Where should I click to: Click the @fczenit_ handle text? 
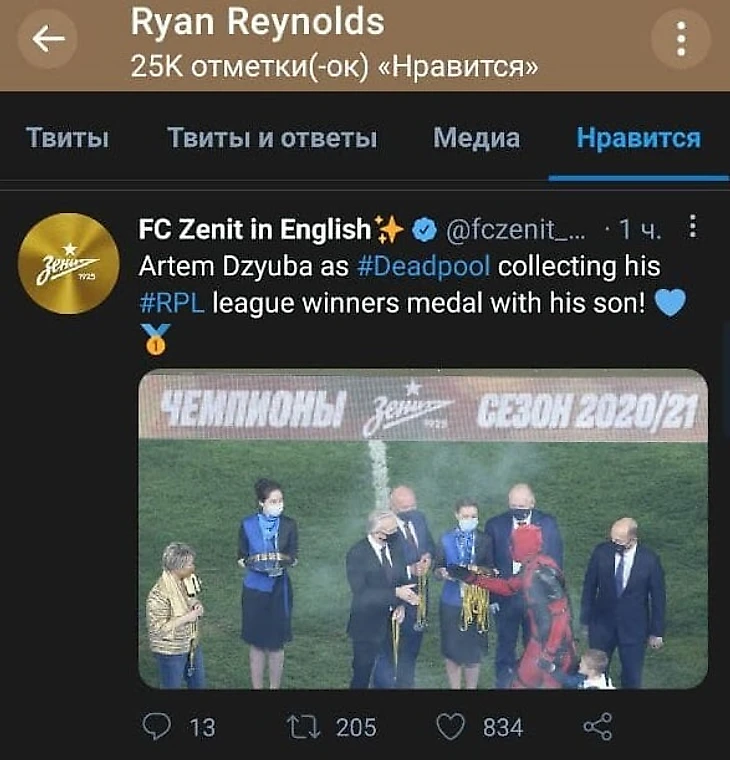(515, 229)
